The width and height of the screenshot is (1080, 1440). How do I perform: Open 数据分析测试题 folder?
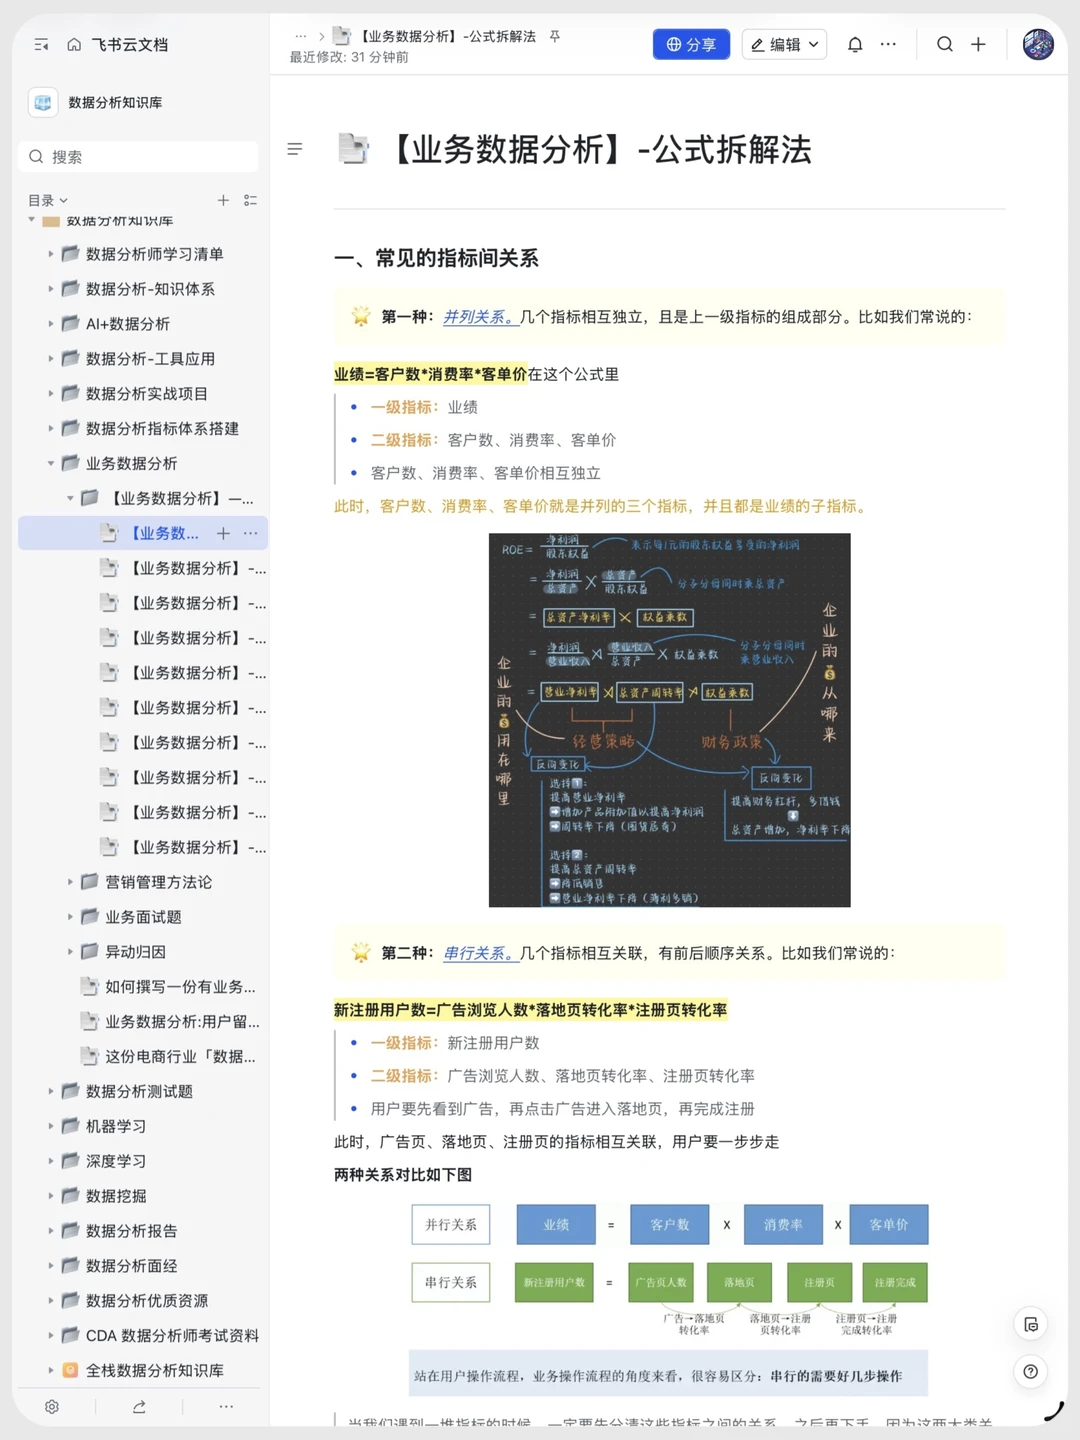click(139, 1092)
